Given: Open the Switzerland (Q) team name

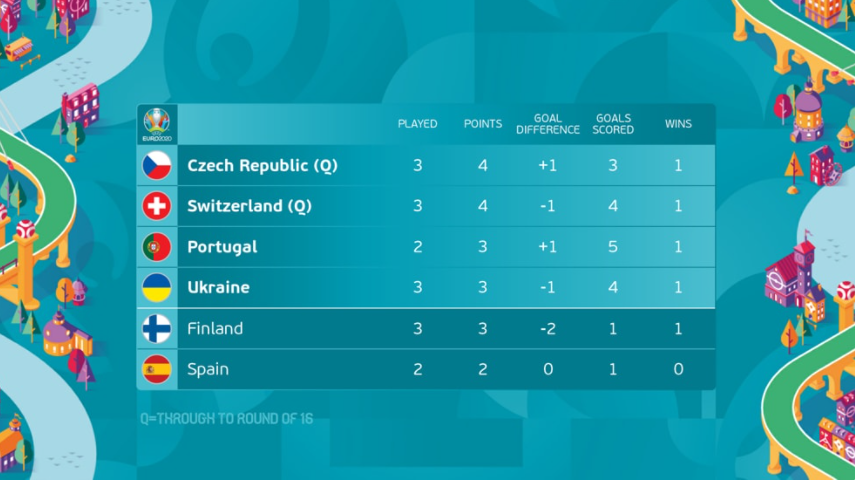Looking at the screenshot, I should [250, 206].
